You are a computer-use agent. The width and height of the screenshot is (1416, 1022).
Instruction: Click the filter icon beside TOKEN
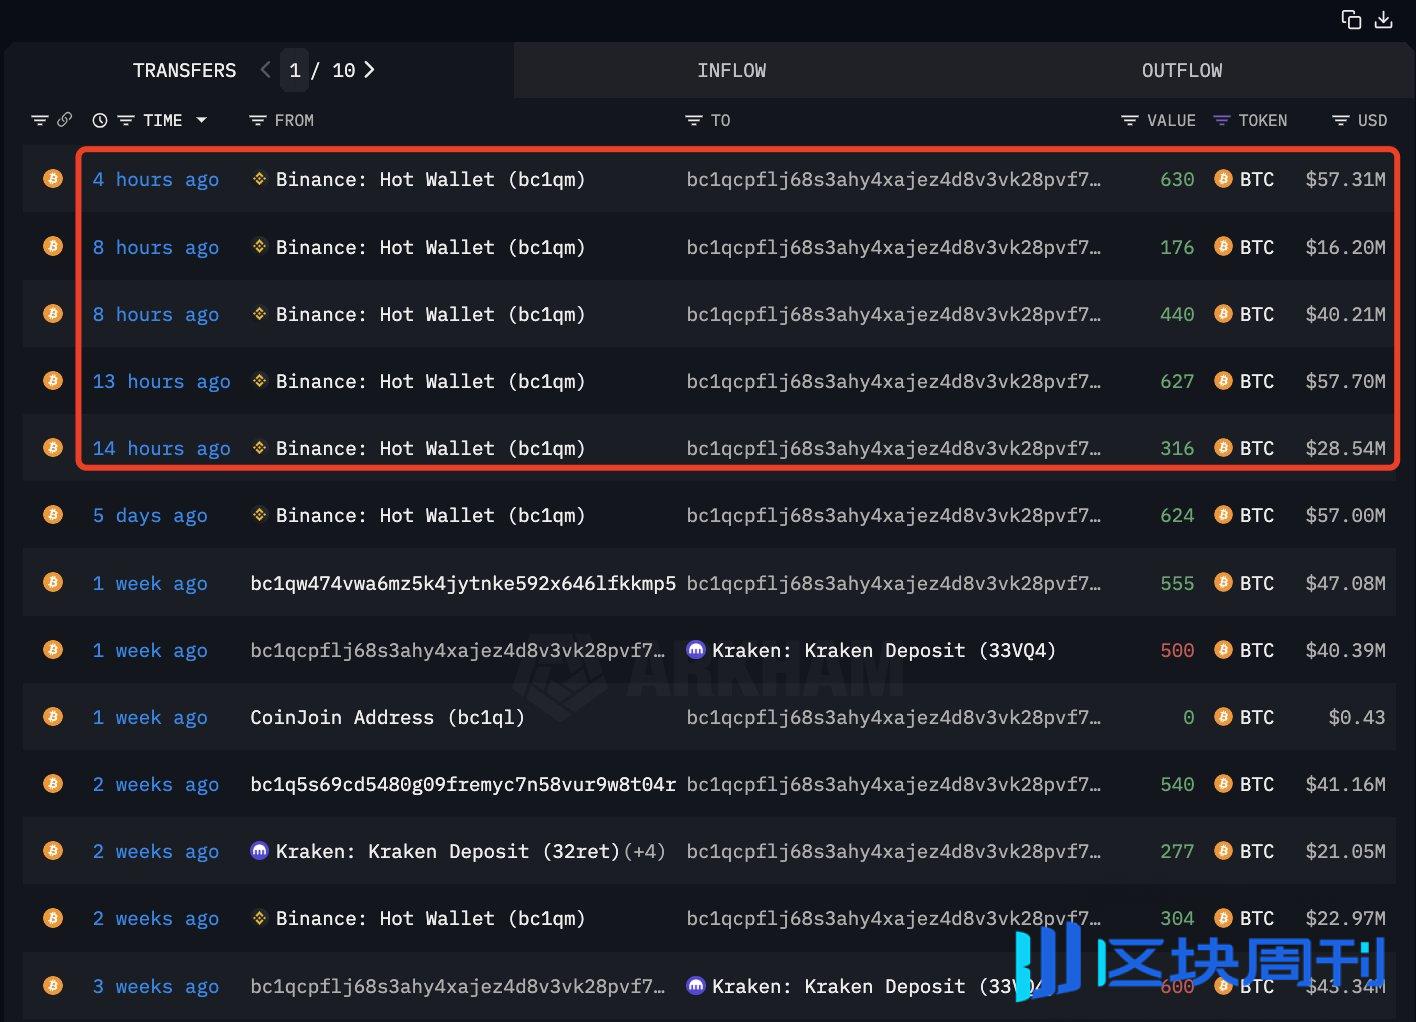1221,121
